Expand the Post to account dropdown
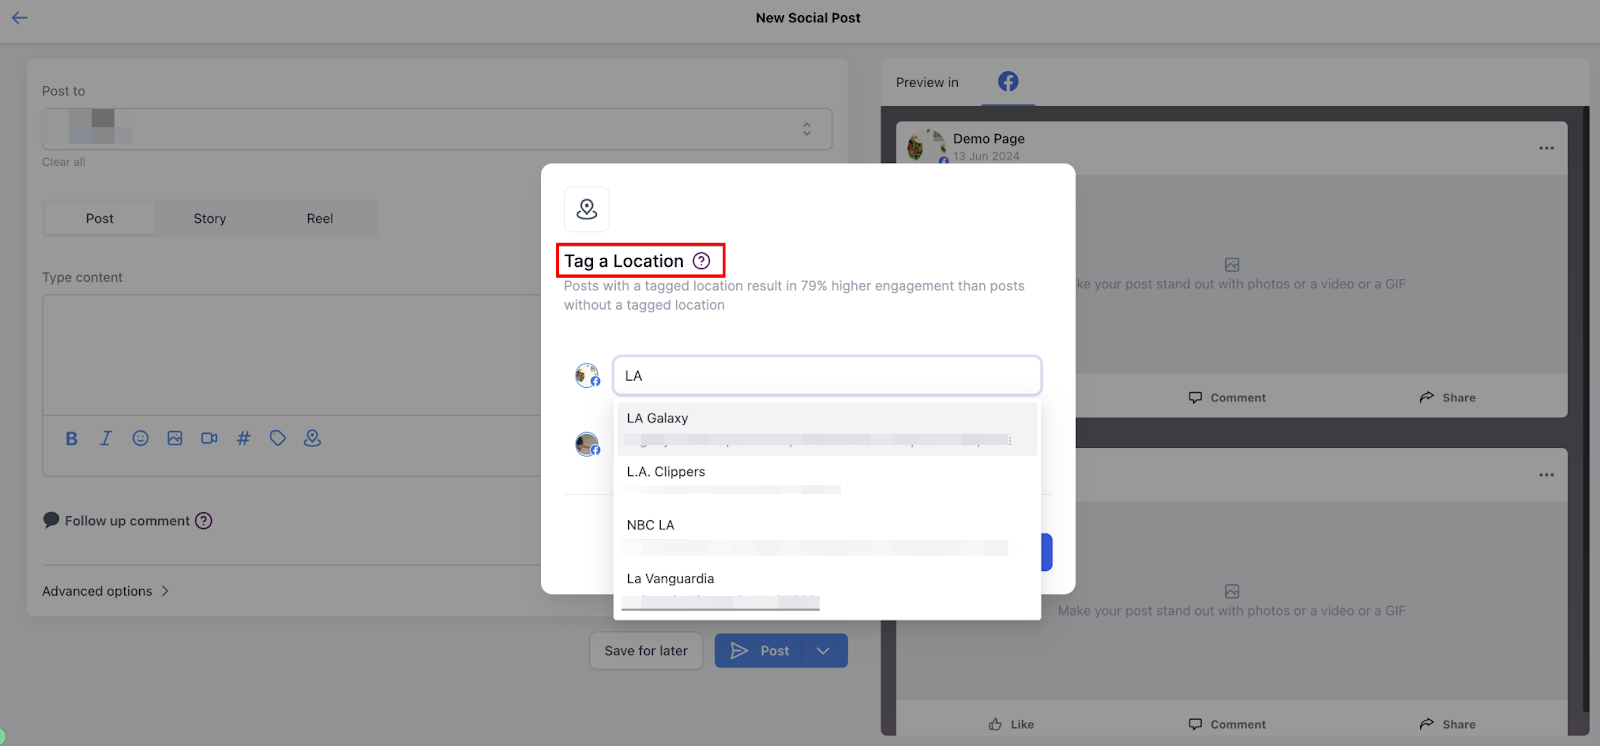The height and width of the screenshot is (746, 1600). click(806, 129)
